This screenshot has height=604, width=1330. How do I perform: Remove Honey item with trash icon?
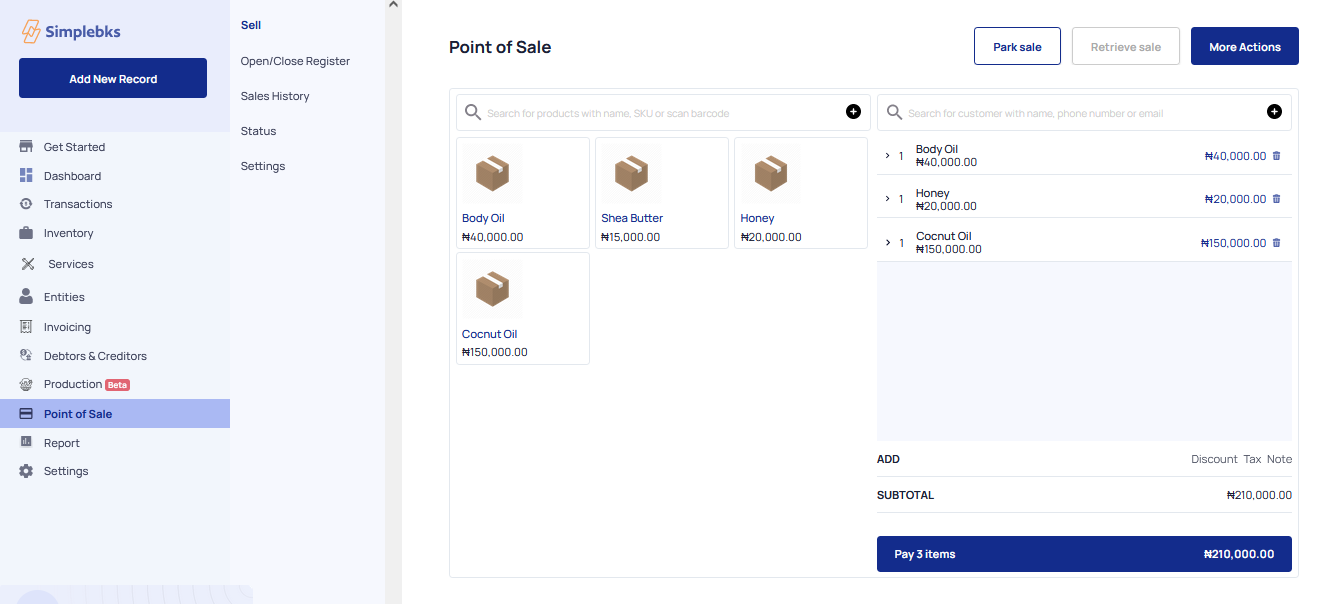pyautogui.click(x=1276, y=199)
